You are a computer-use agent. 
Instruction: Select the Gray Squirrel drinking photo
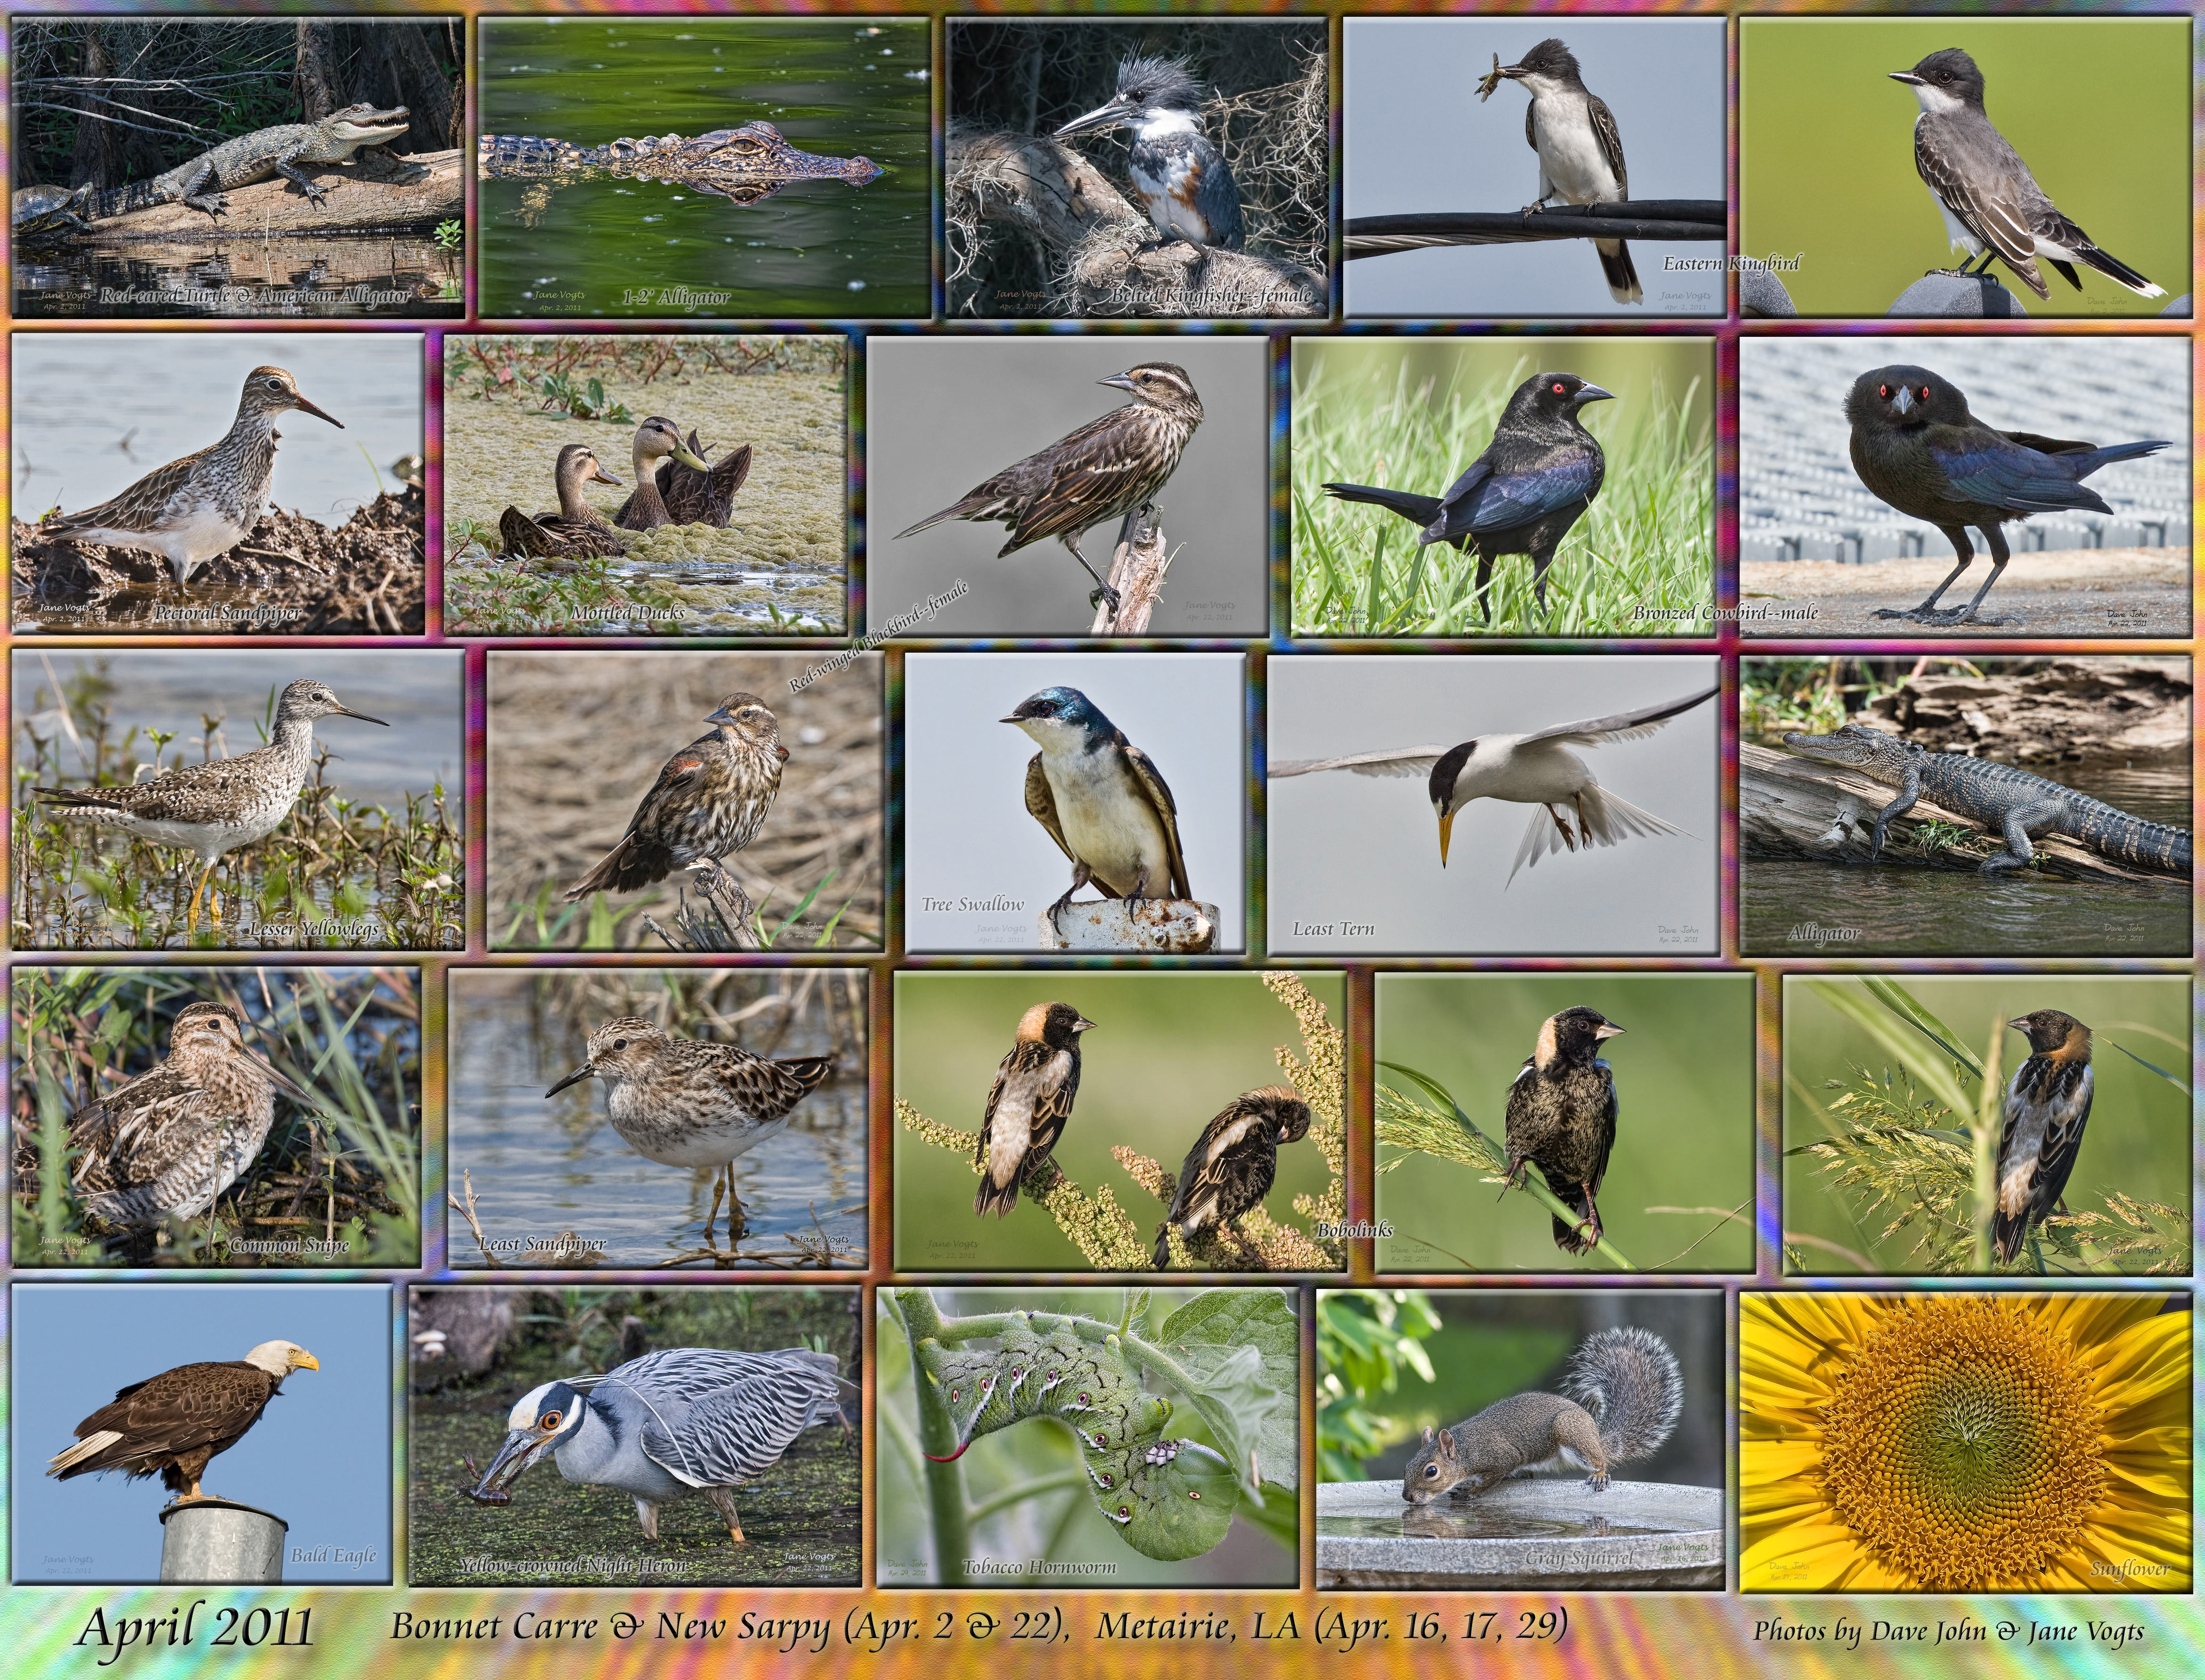pos(1520,1438)
